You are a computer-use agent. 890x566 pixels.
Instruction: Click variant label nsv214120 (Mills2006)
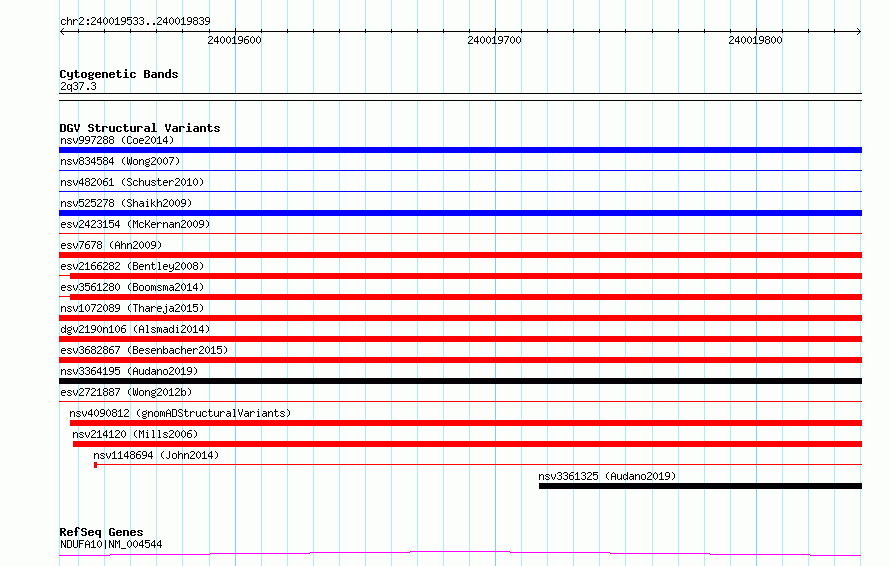(x=135, y=434)
